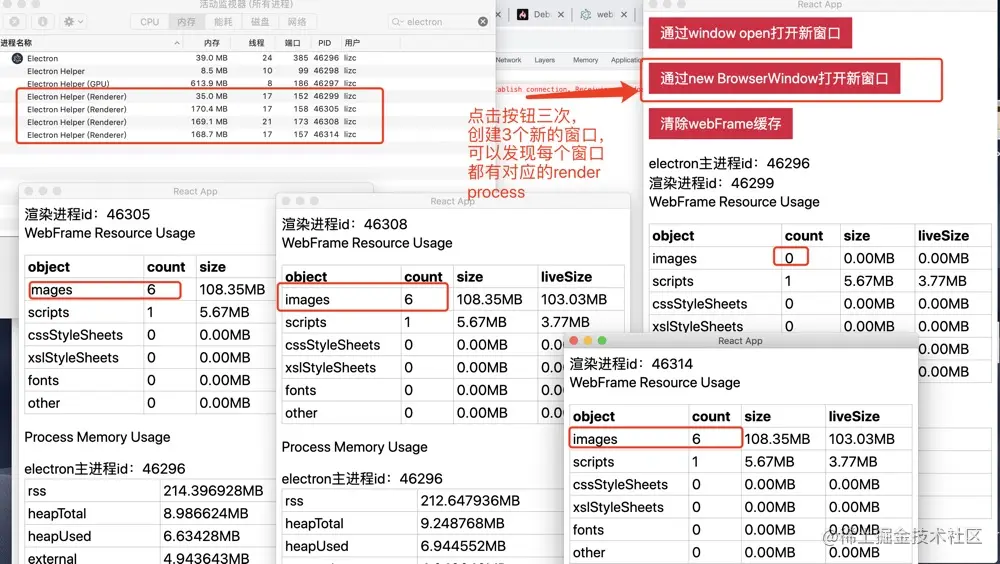Click the React favicon of the web tab

(x=585, y=14)
